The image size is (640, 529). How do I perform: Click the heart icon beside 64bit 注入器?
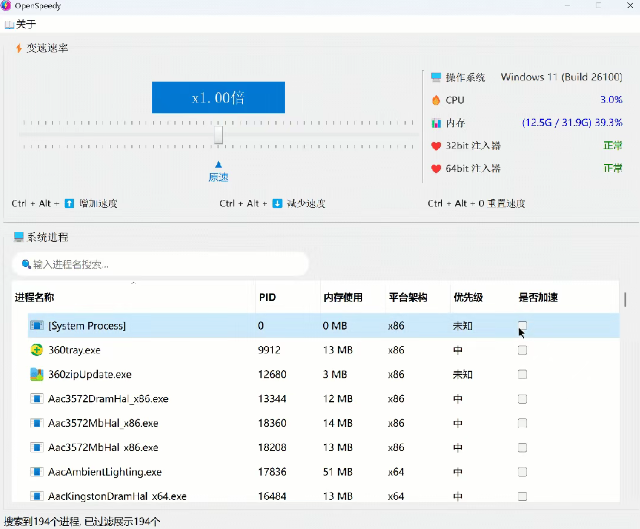pos(436,168)
